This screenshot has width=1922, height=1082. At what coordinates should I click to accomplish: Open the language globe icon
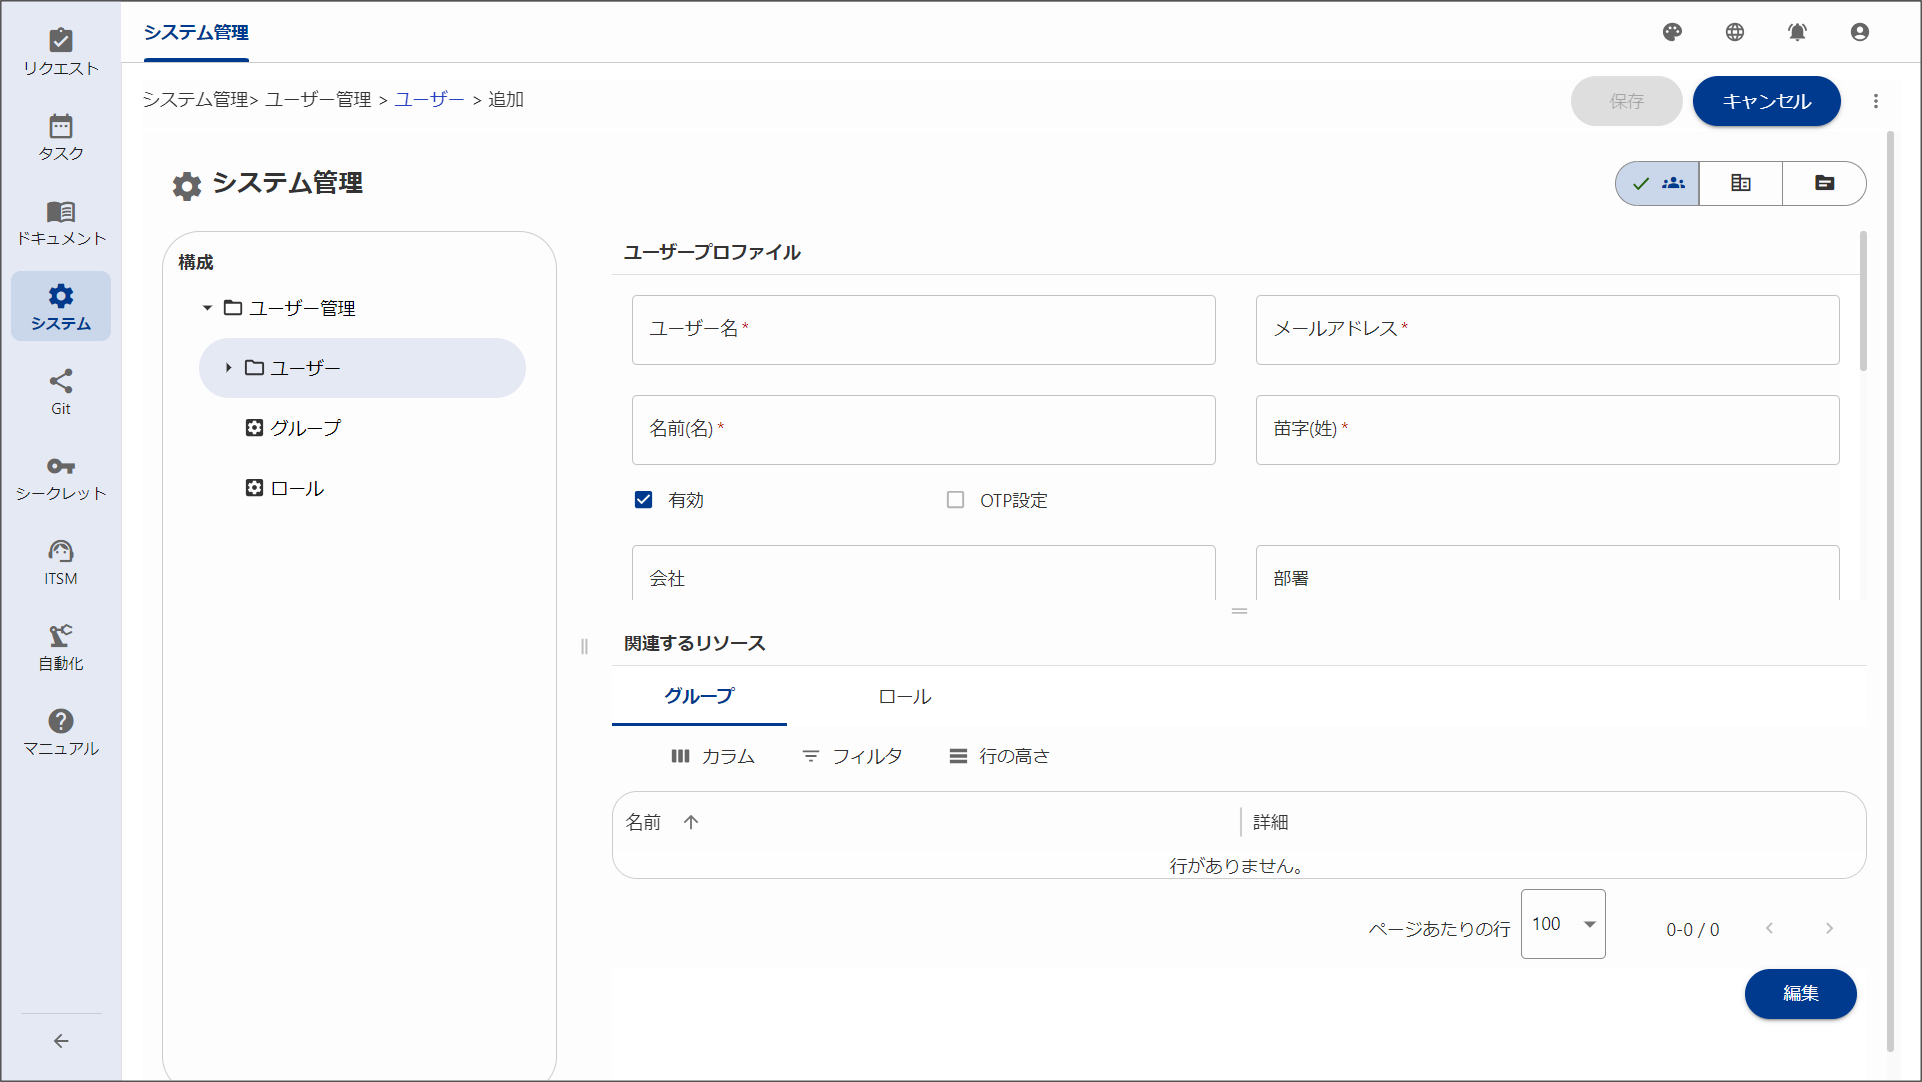coord(1735,32)
